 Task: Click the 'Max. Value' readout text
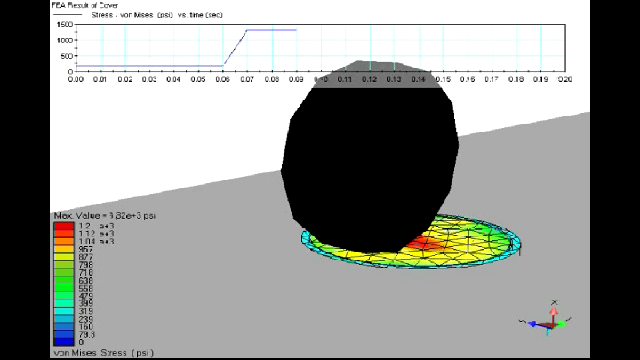pyautogui.click(x=104, y=216)
